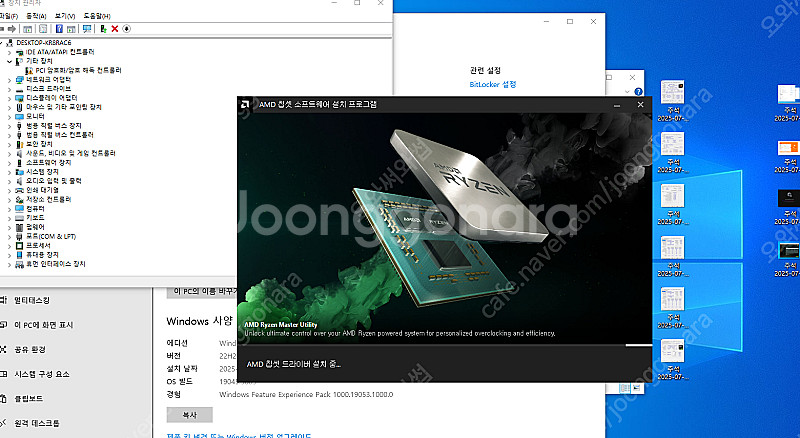The image size is (800, 438).
Task: Select 범용 직렬 버스 컨트롤러 row
Action: tap(60, 135)
